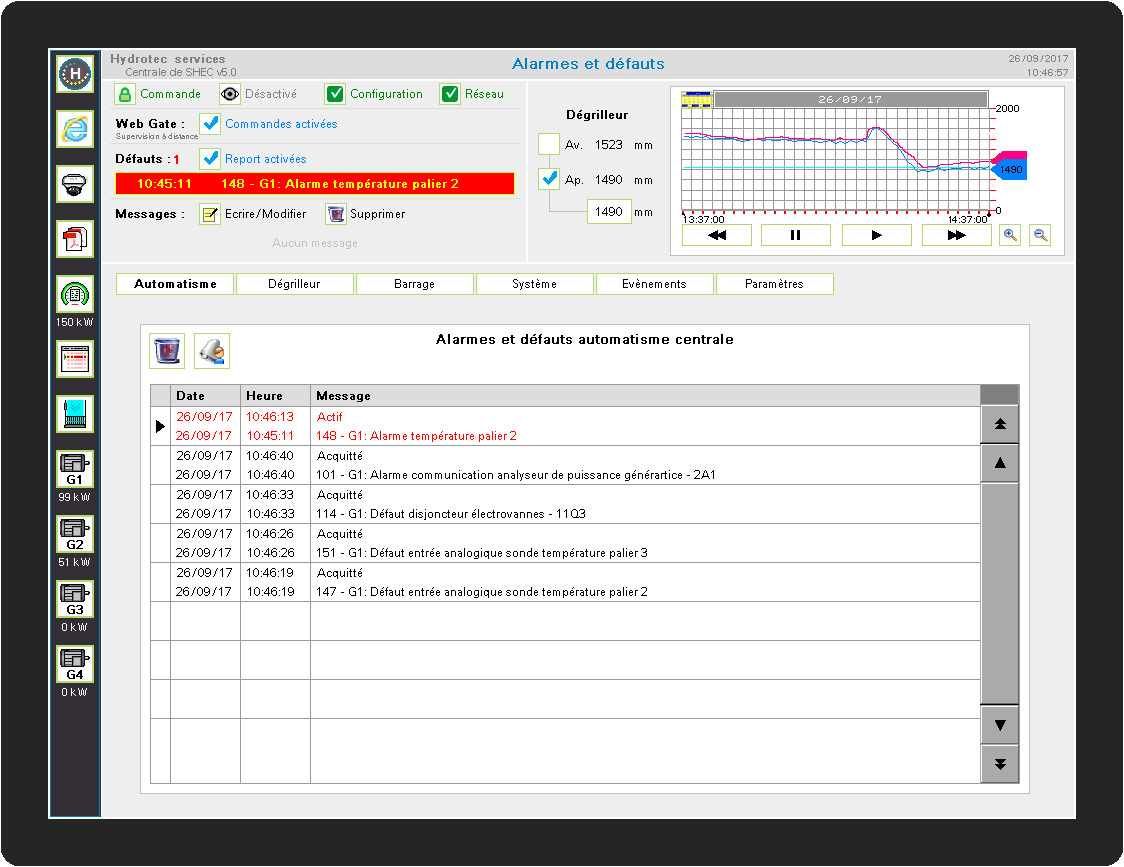Switch to the Evènements tab

coord(654,284)
